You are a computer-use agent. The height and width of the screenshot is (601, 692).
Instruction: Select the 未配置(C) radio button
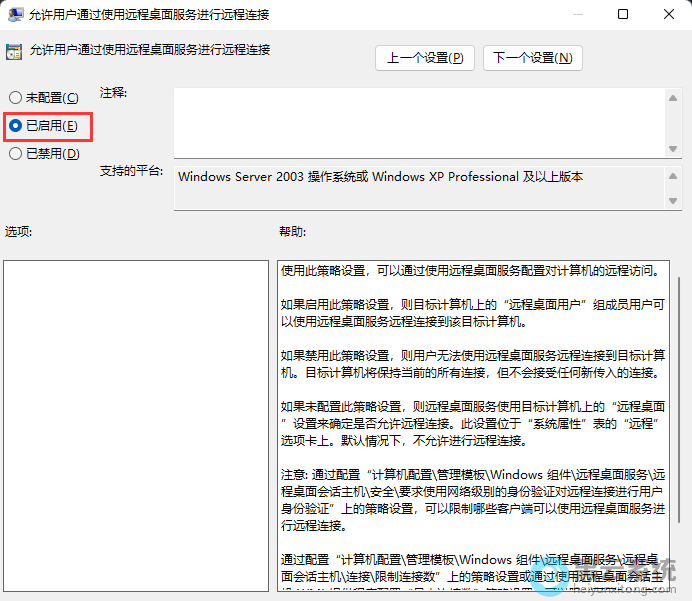[15, 98]
